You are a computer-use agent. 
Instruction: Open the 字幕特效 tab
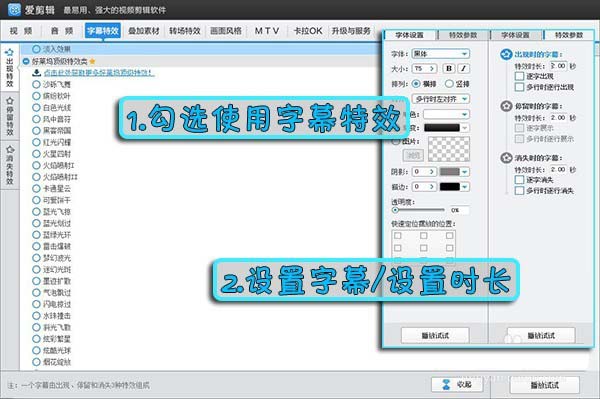coord(103,31)
